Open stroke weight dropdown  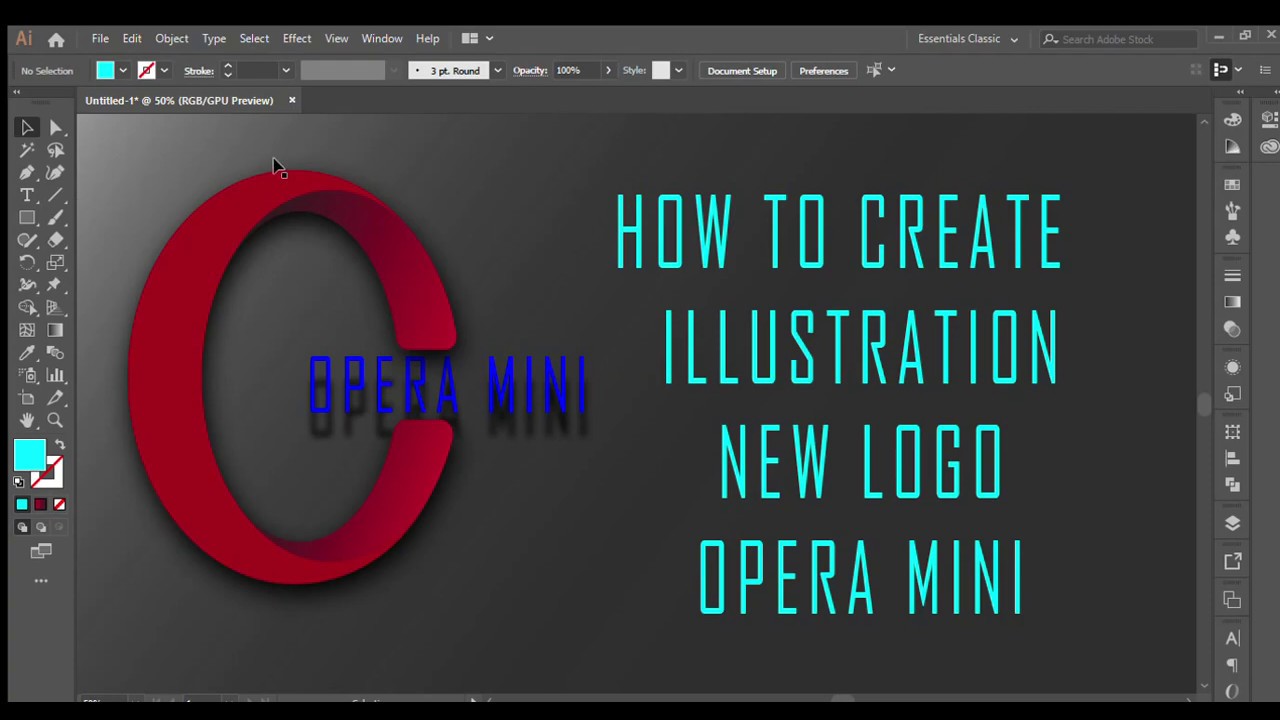point(285,70)
